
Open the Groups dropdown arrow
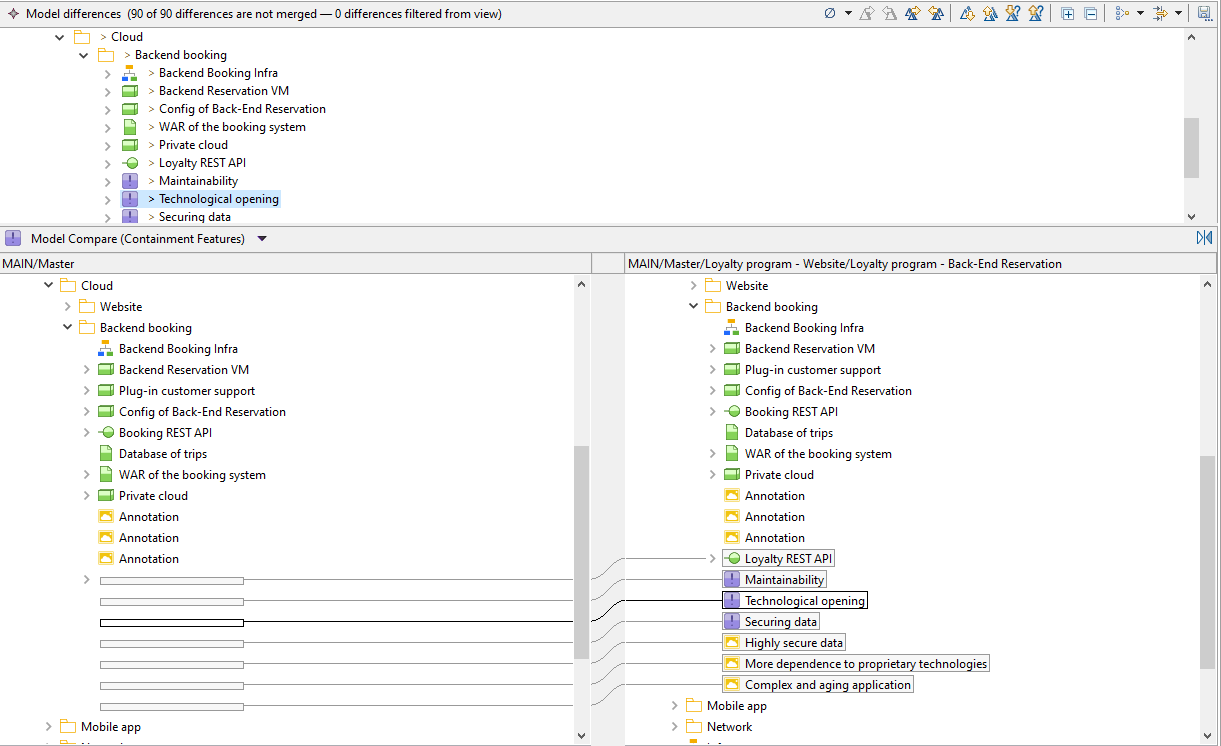click(1140, 14)
